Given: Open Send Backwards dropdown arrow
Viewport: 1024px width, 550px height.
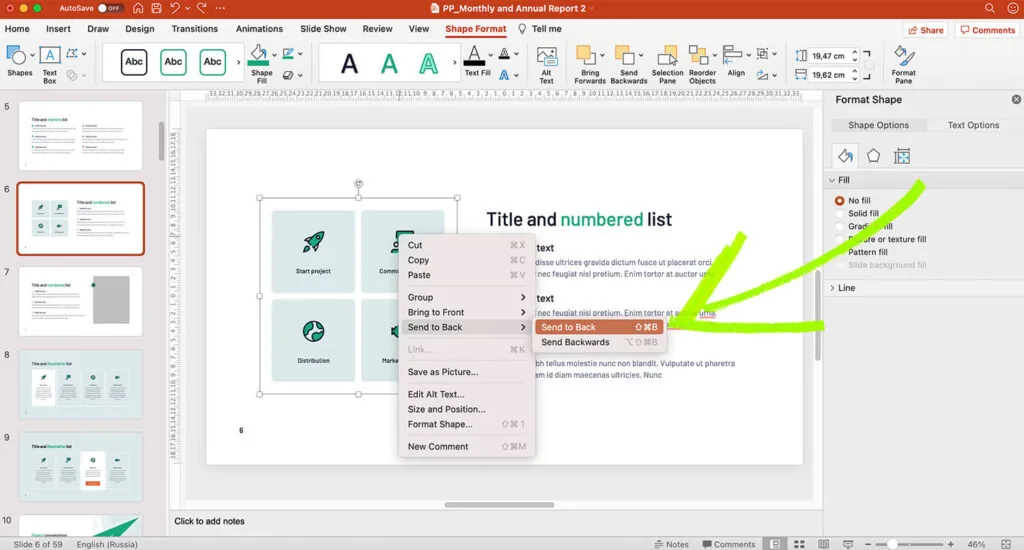Looking at the screenshot, I should point(641,55).
